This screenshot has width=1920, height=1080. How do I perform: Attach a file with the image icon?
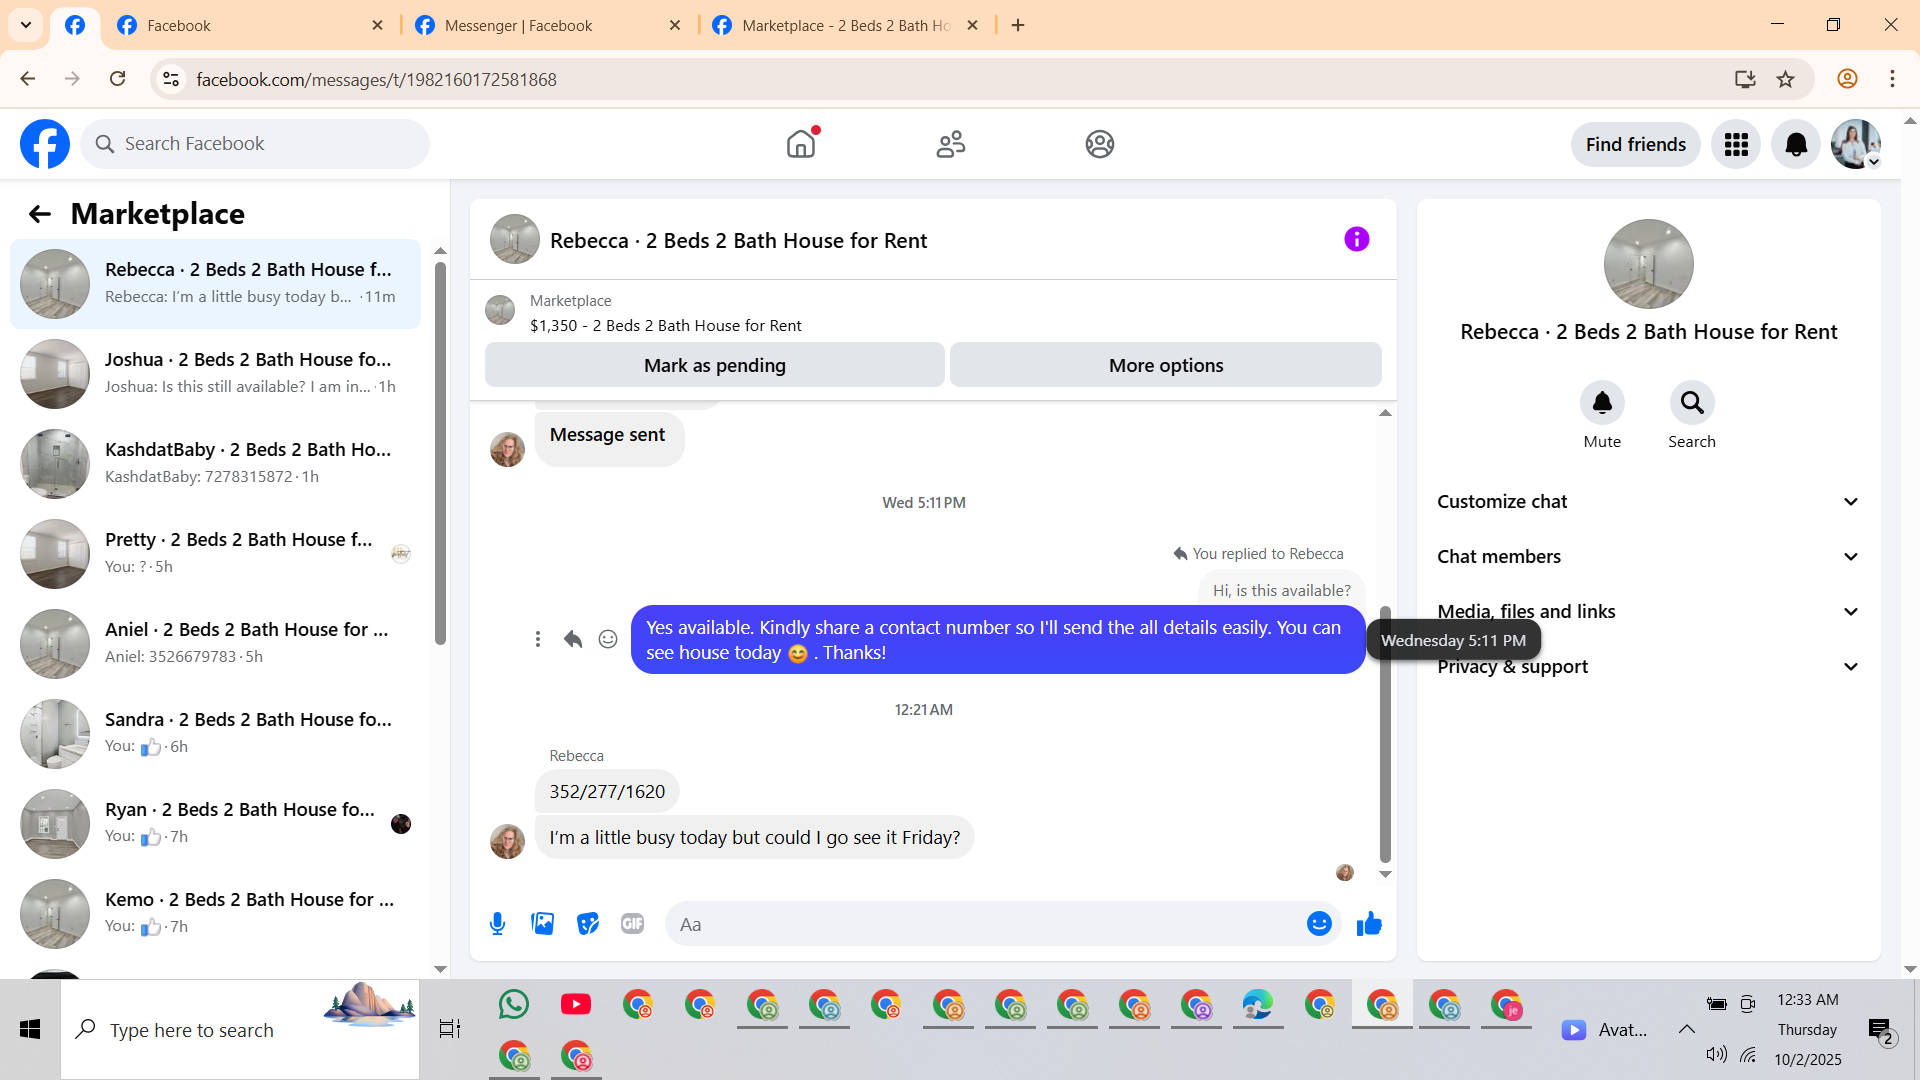coord(542,924)
